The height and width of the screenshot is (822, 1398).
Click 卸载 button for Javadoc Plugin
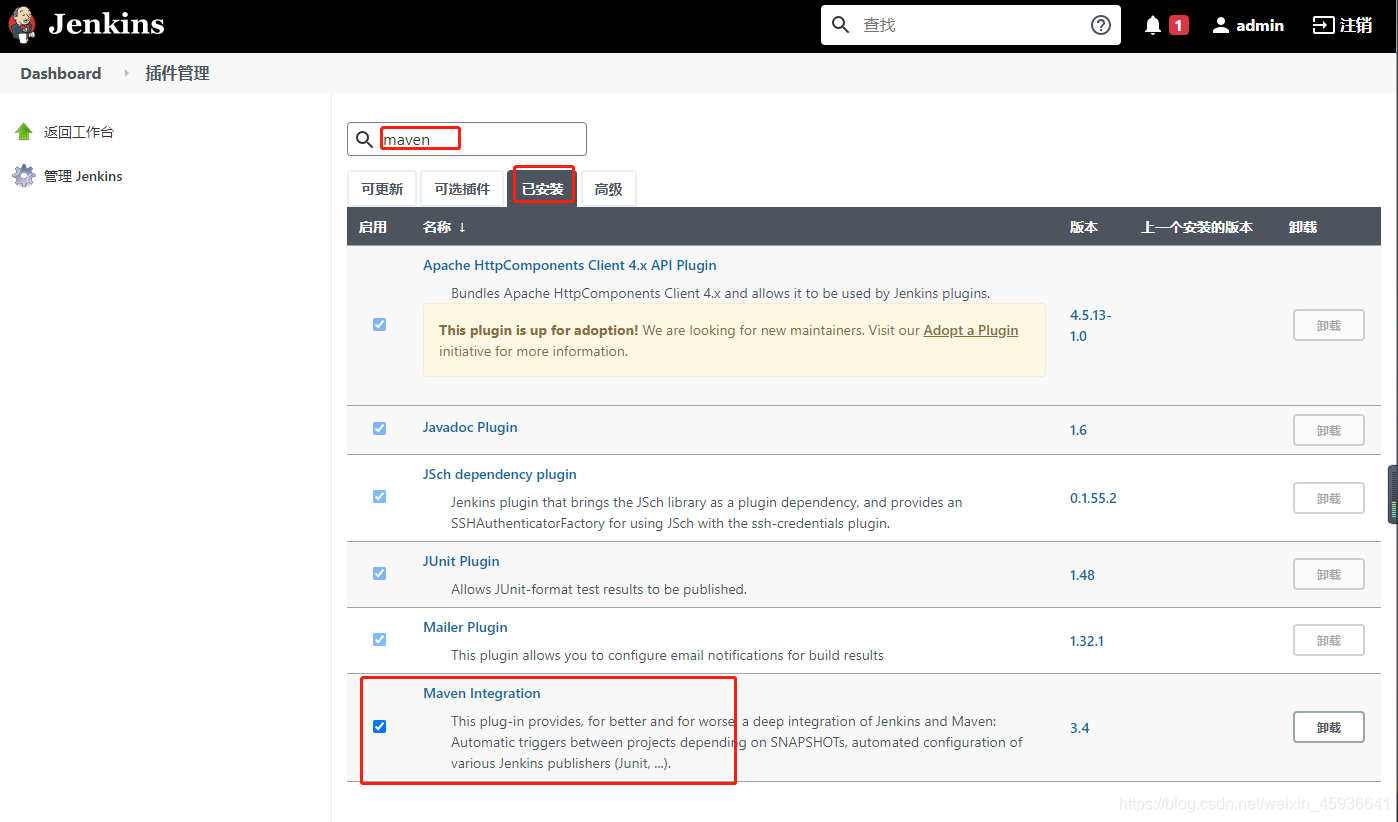(1328, 430)
